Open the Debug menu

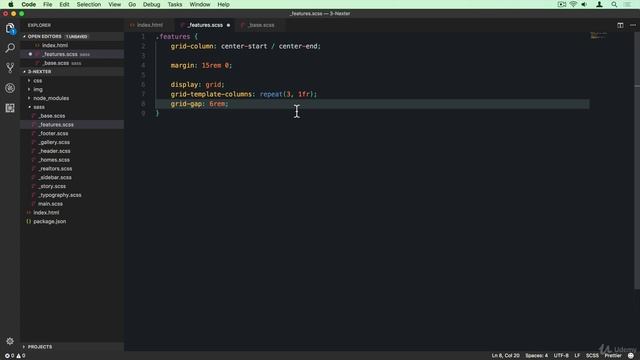[x=151, y=4]
